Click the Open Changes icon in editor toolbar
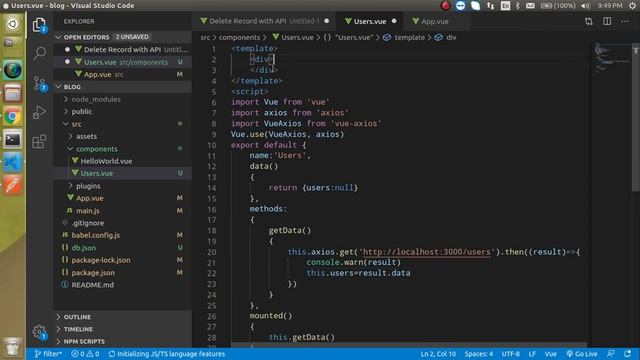The width and height of the screenshot is (640, 360). (x=589, y=21)
